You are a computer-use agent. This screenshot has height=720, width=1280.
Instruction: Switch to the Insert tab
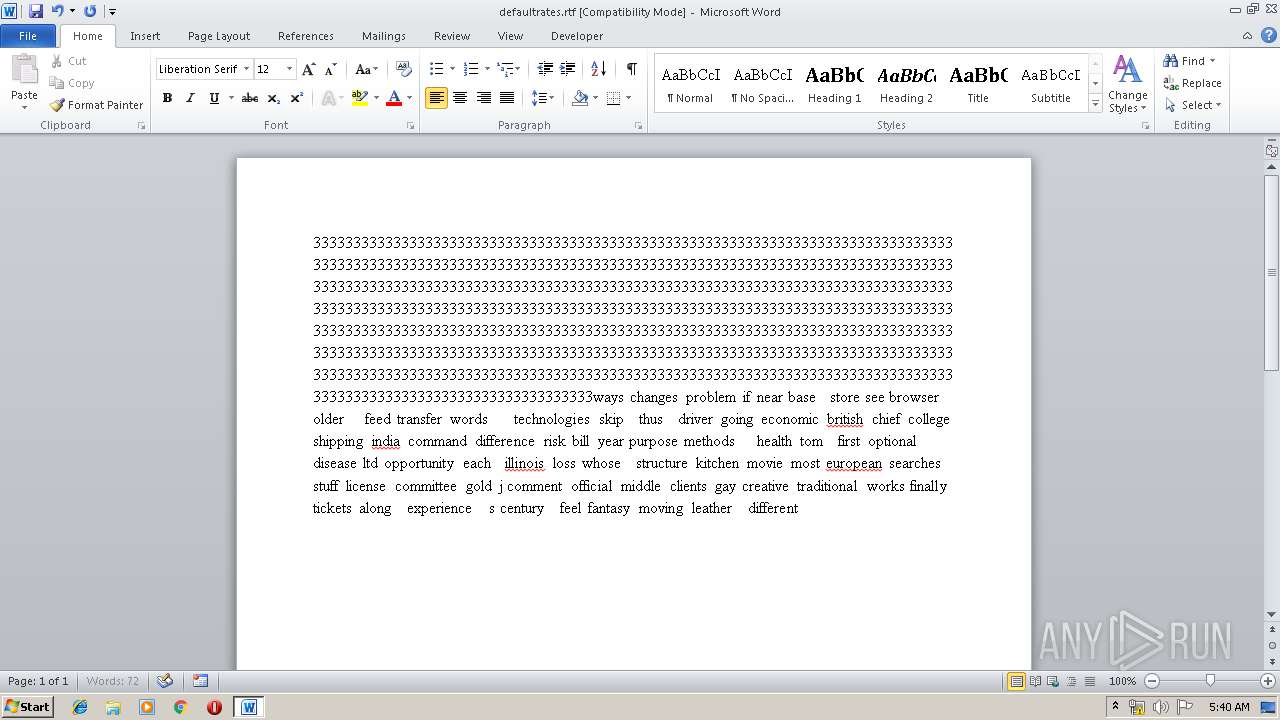145,36
